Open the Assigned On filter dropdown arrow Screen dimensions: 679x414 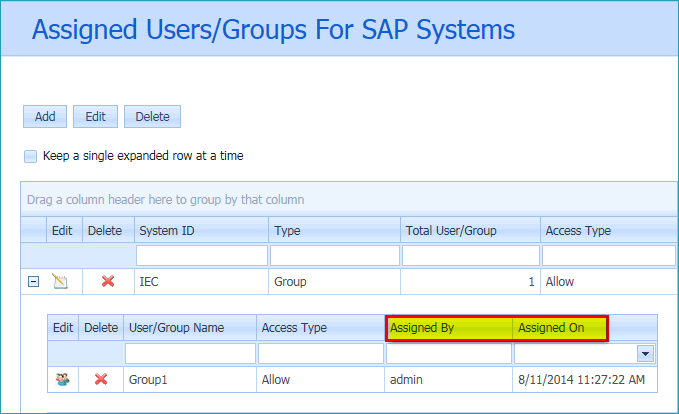tap(645, 354)
